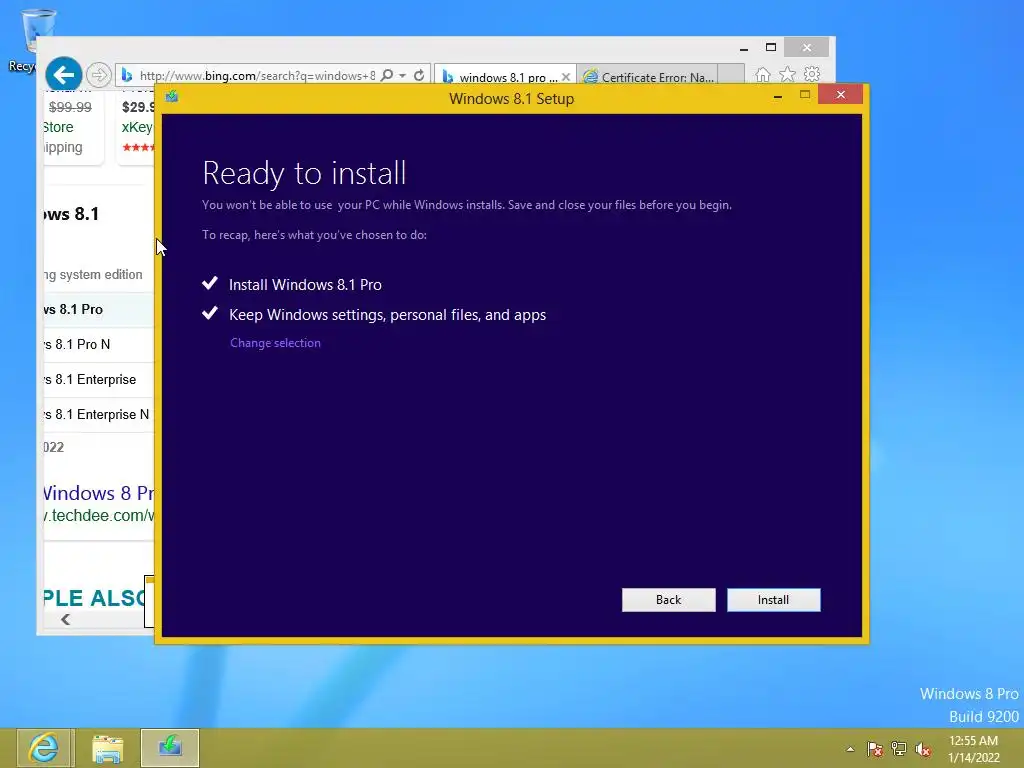
Task: Click the xKey seller name
Action: point(137,127)
